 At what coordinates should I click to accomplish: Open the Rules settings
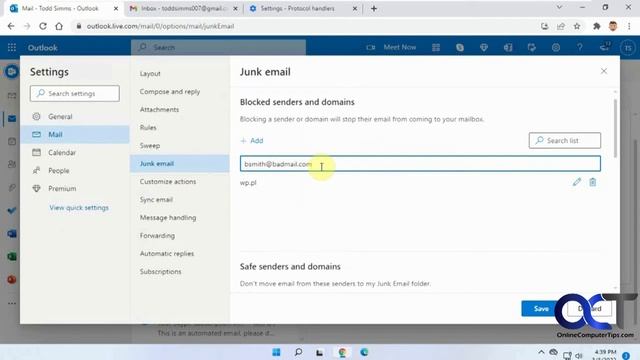pos(180,127)
